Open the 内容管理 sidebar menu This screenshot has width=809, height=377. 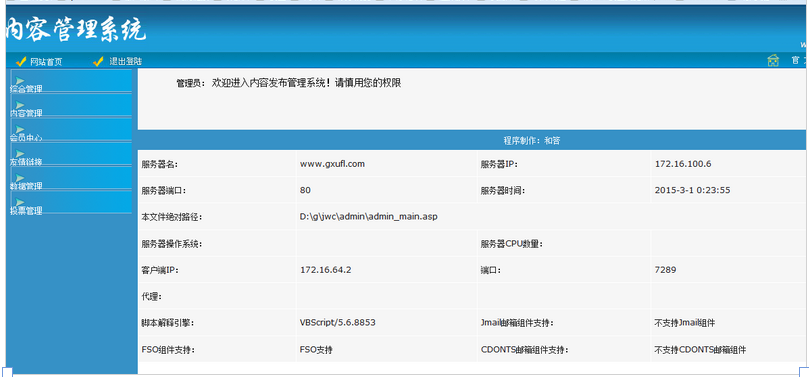26,113
